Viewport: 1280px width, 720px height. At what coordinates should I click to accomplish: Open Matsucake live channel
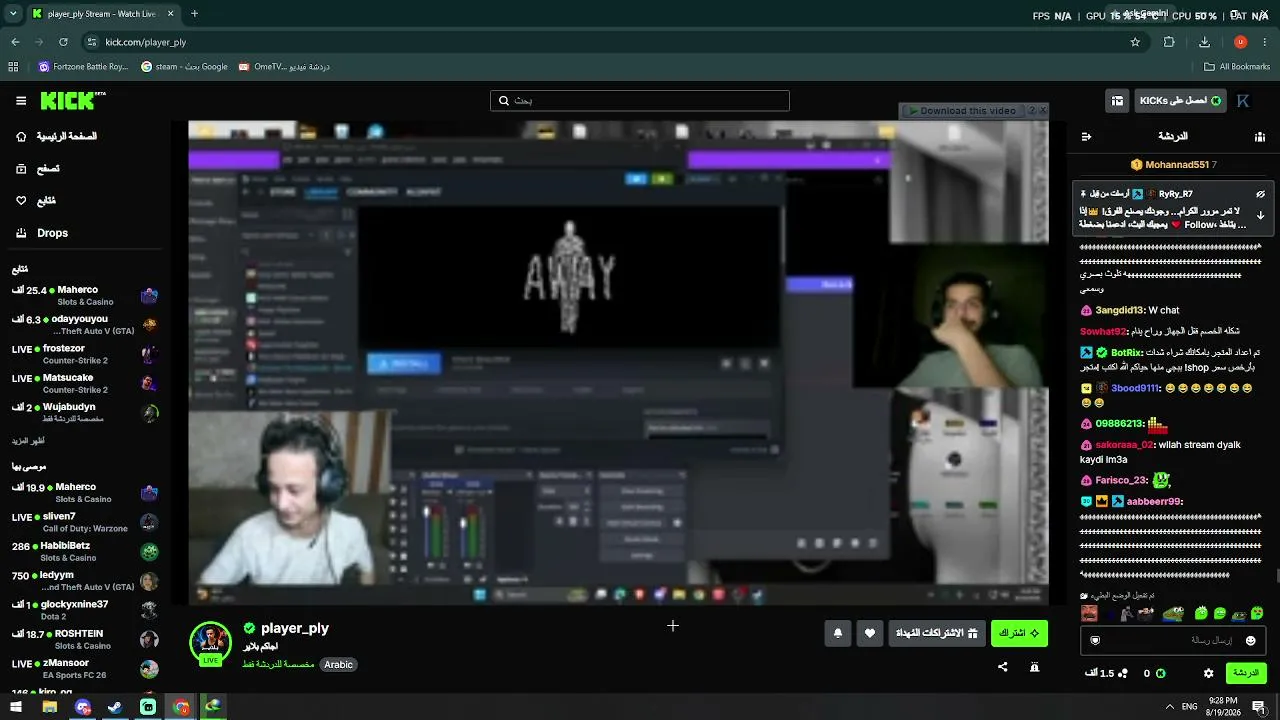(84, 383)
